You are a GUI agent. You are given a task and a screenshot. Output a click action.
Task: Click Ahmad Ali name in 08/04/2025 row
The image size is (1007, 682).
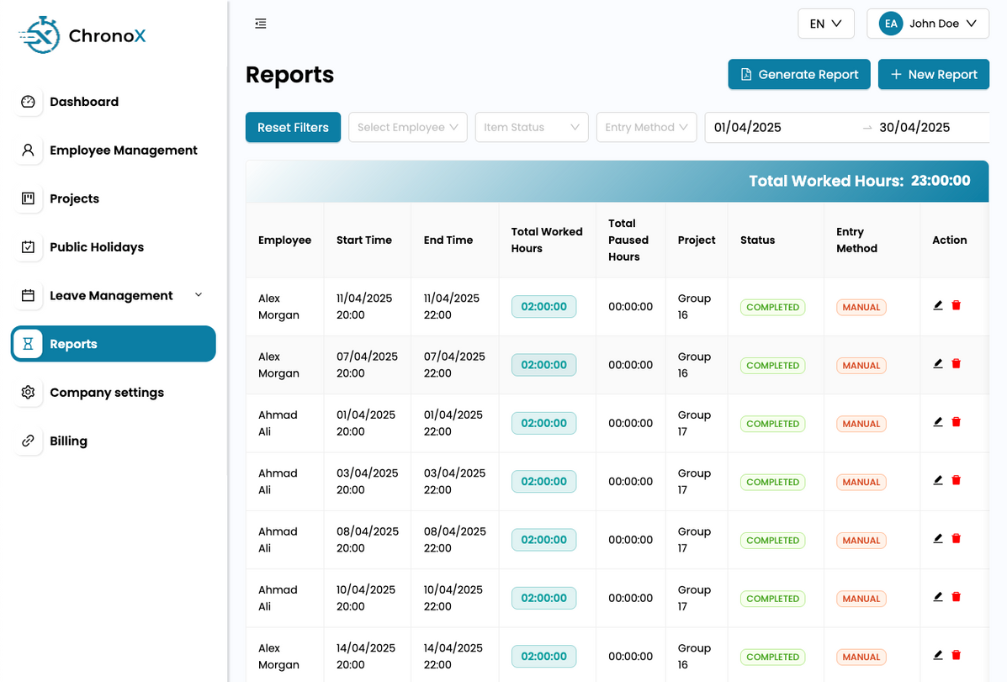coord(277,539)
